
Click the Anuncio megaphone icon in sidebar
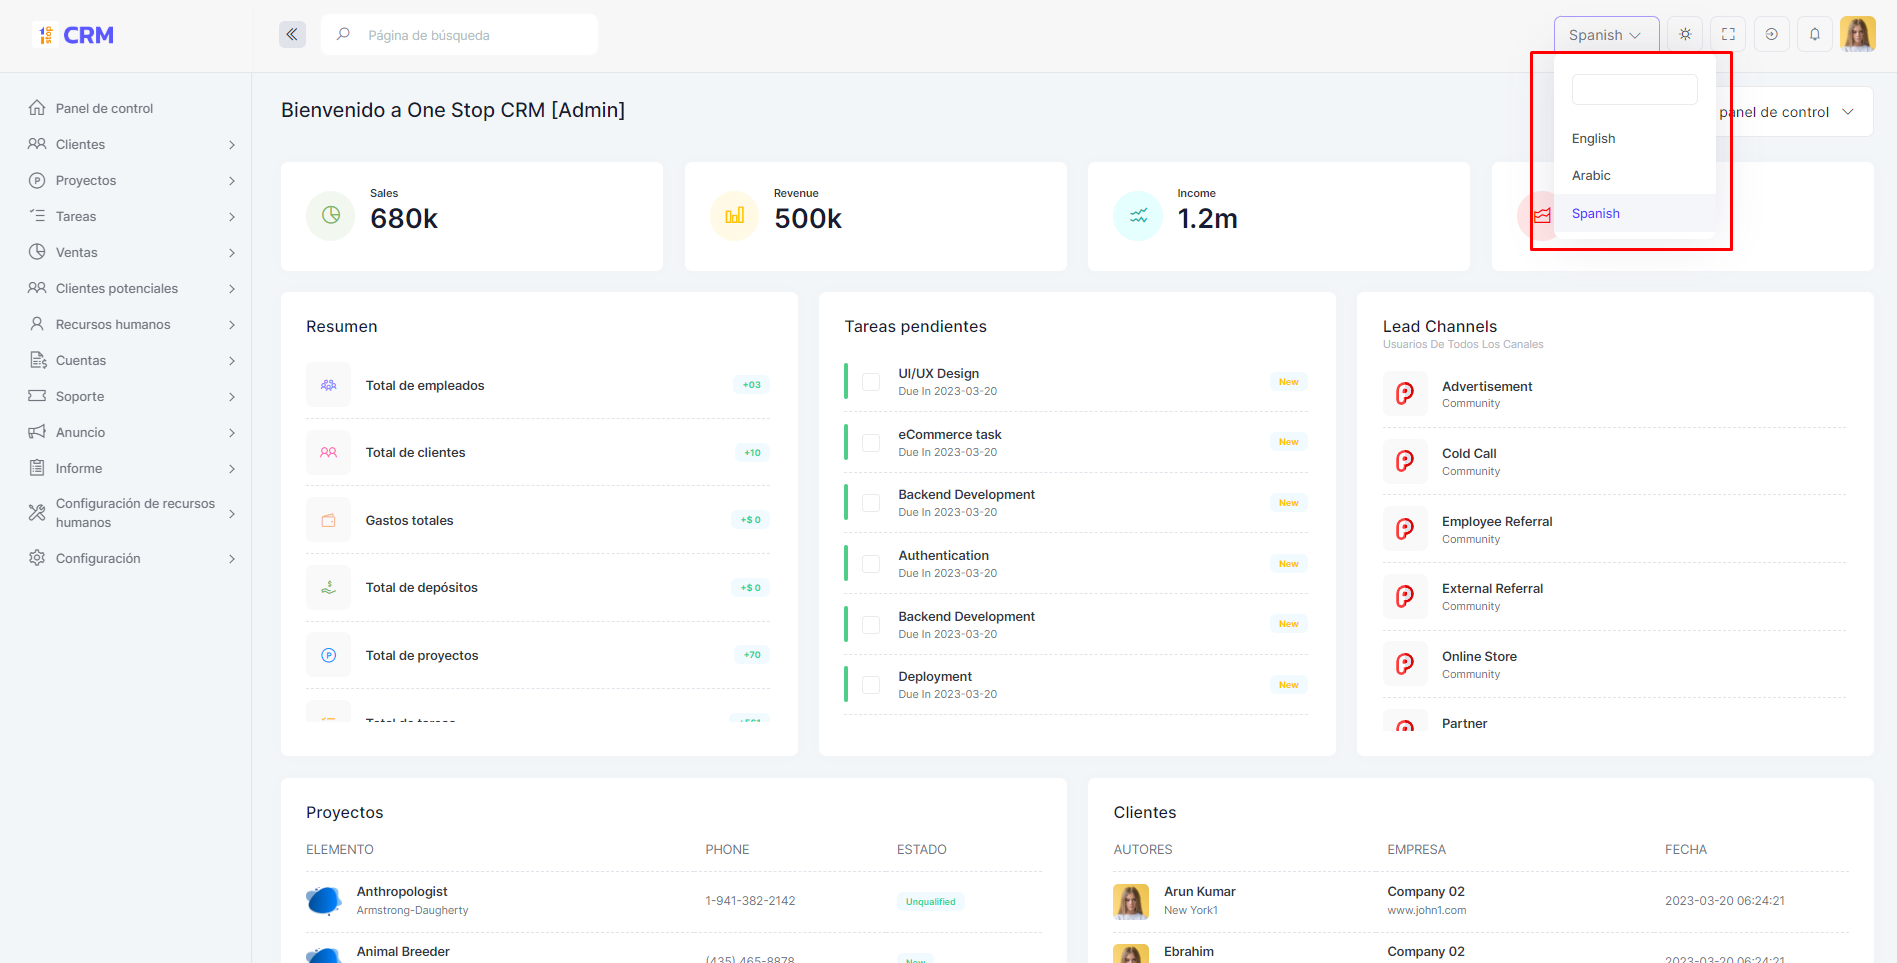coord(37,431)
